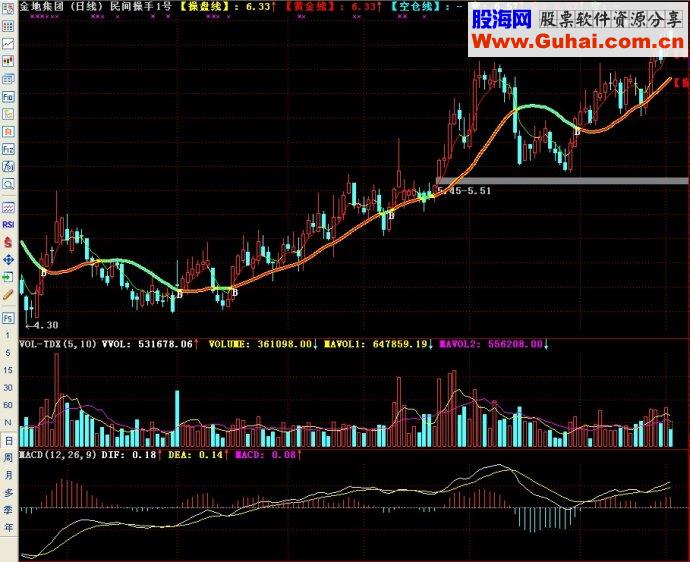
Task: Switch to the intraday line chart icon
Action: 8,44
